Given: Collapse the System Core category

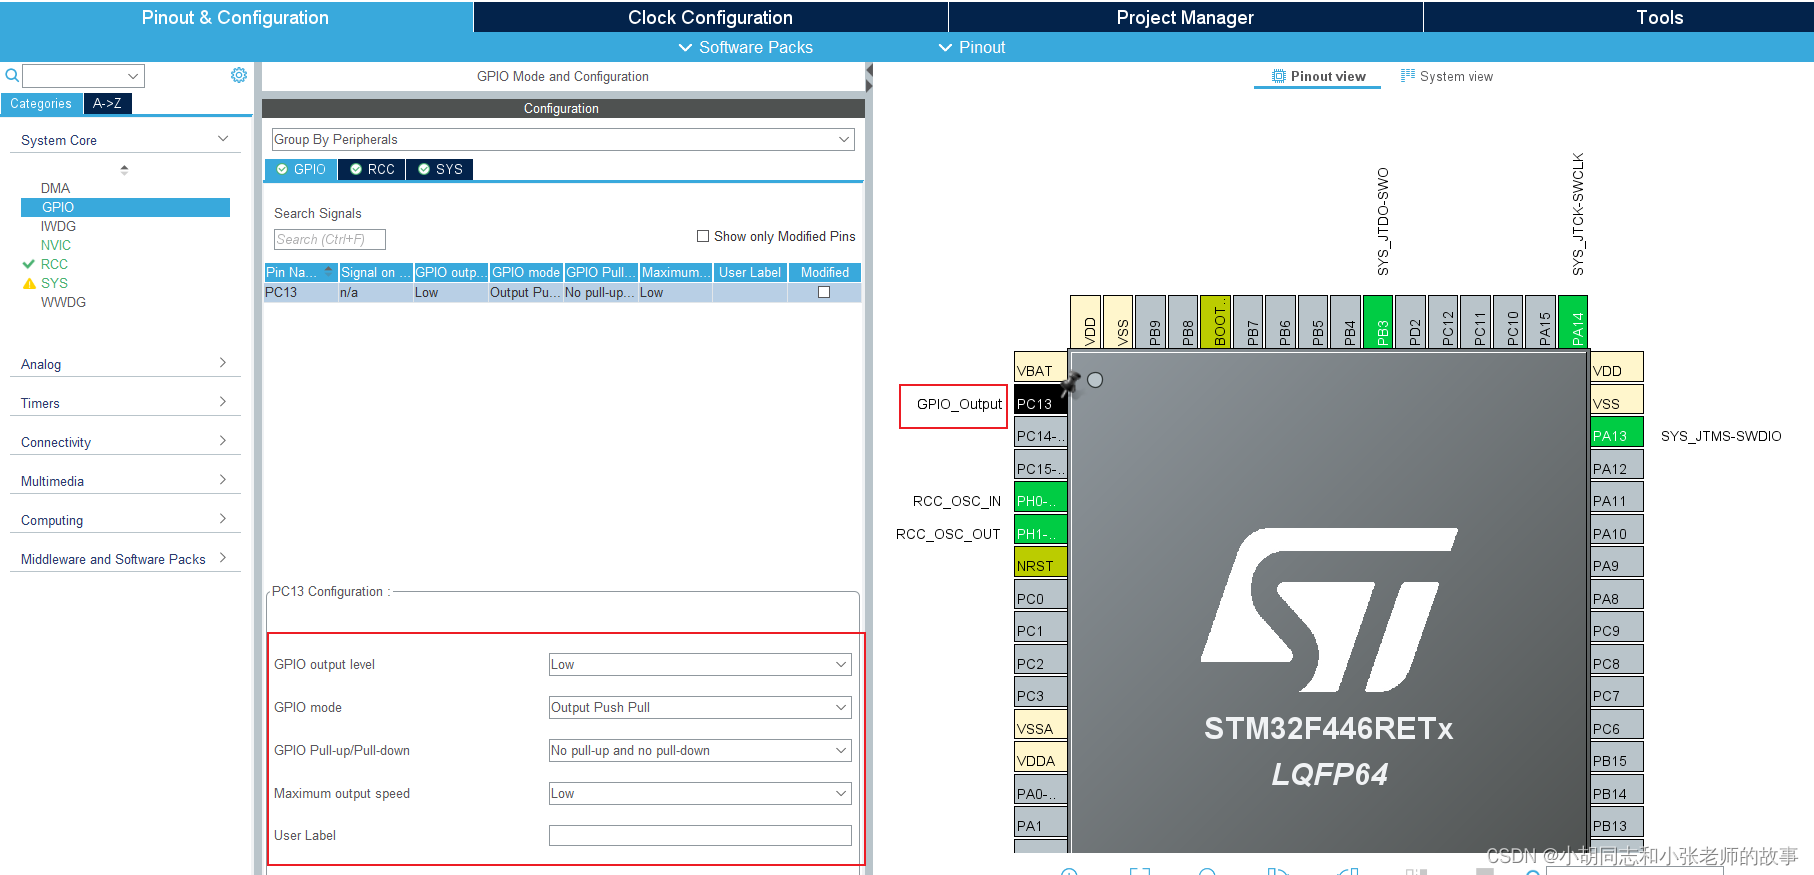Looking at the screenshot, I should [x=125, y=140].
